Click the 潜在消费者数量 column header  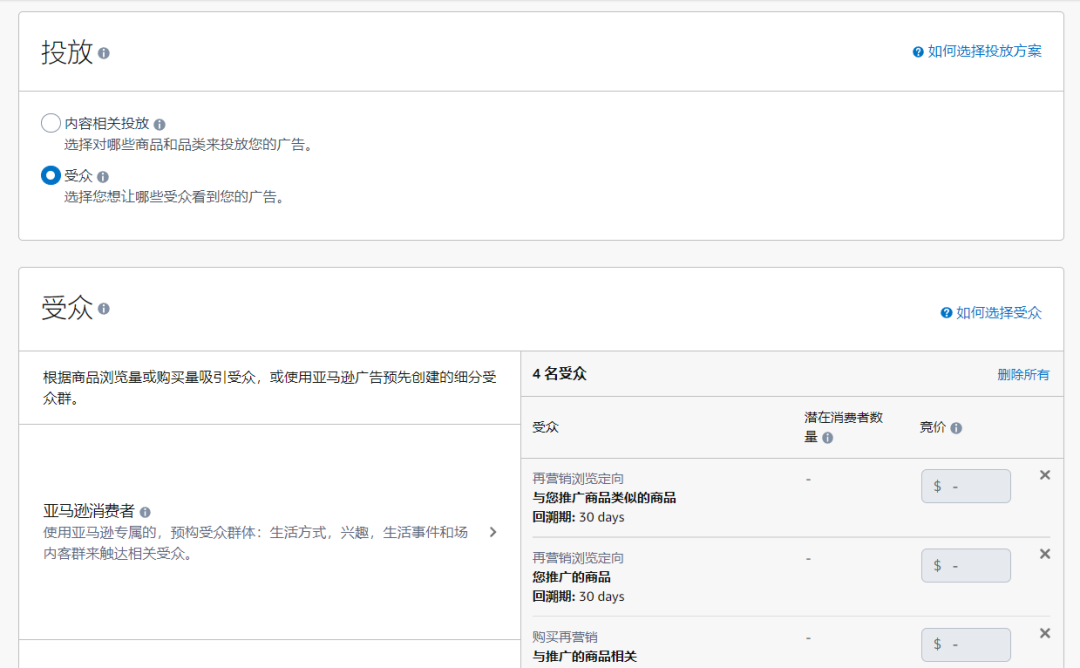tap(843, 427)
